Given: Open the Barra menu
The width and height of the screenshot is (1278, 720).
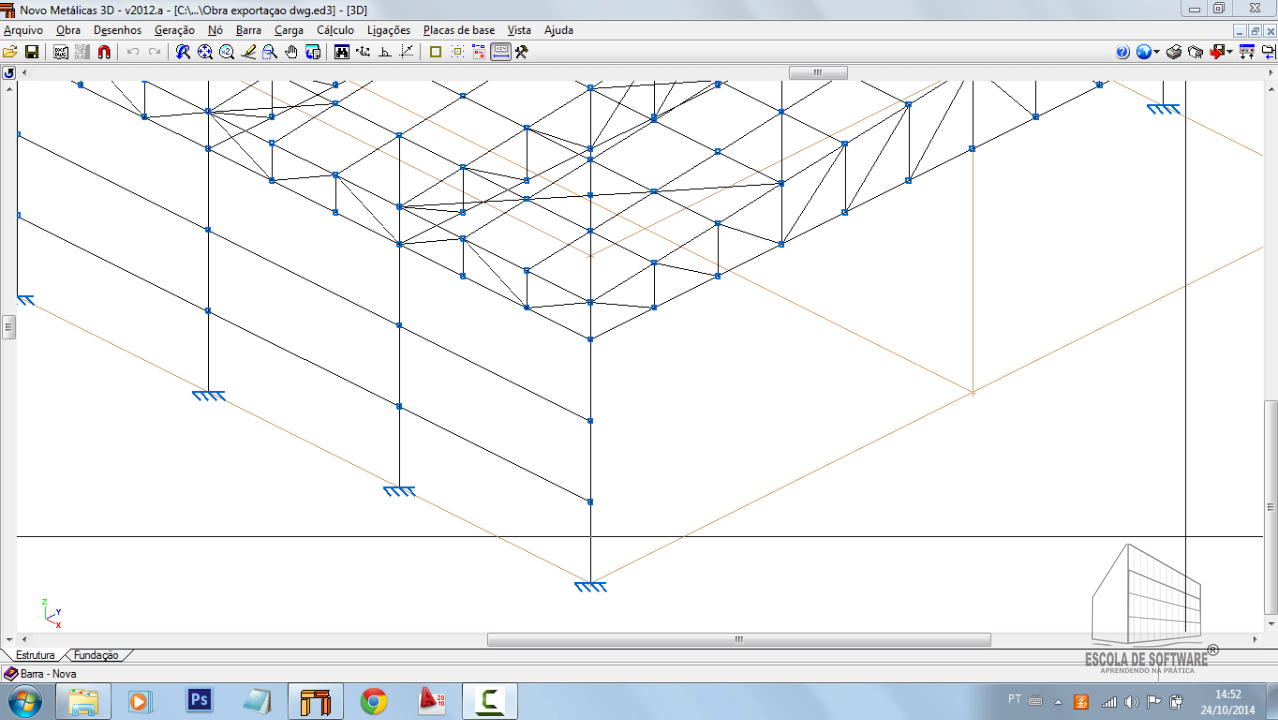Looking at the screenshot, I should 248,30.
